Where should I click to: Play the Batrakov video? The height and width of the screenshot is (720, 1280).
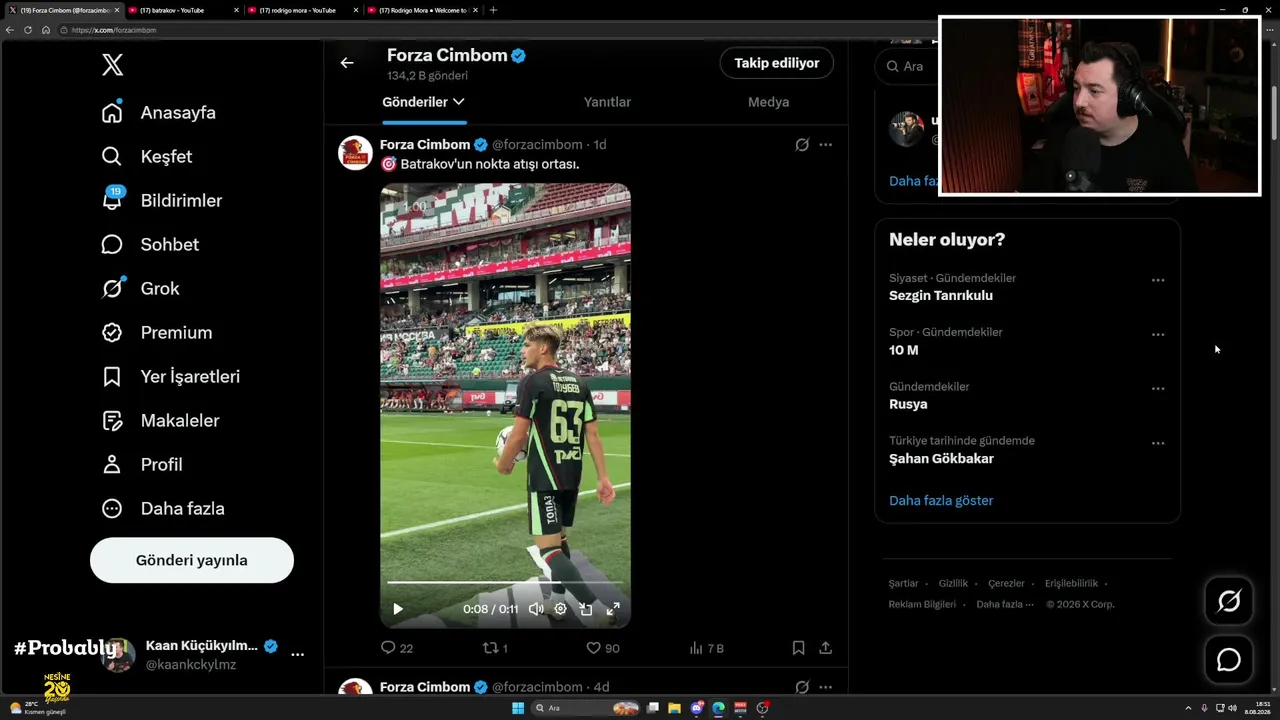pos(398,609)
